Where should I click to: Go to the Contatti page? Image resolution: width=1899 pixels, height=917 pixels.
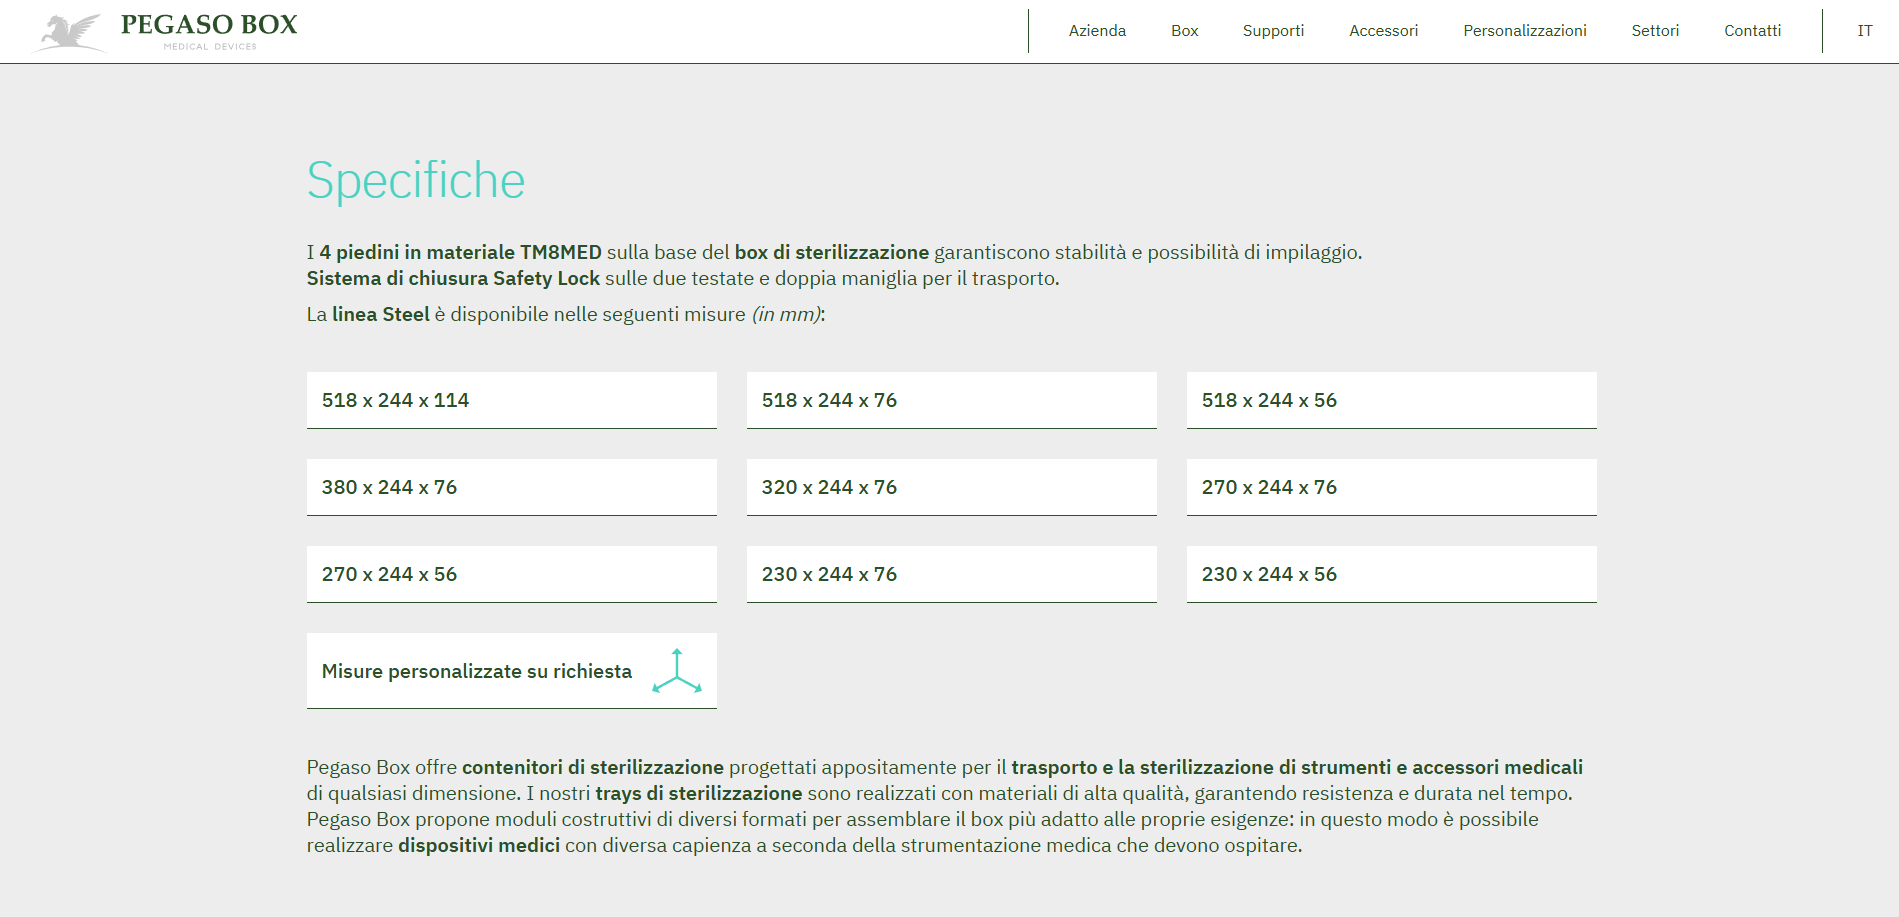pos(1752,31)
